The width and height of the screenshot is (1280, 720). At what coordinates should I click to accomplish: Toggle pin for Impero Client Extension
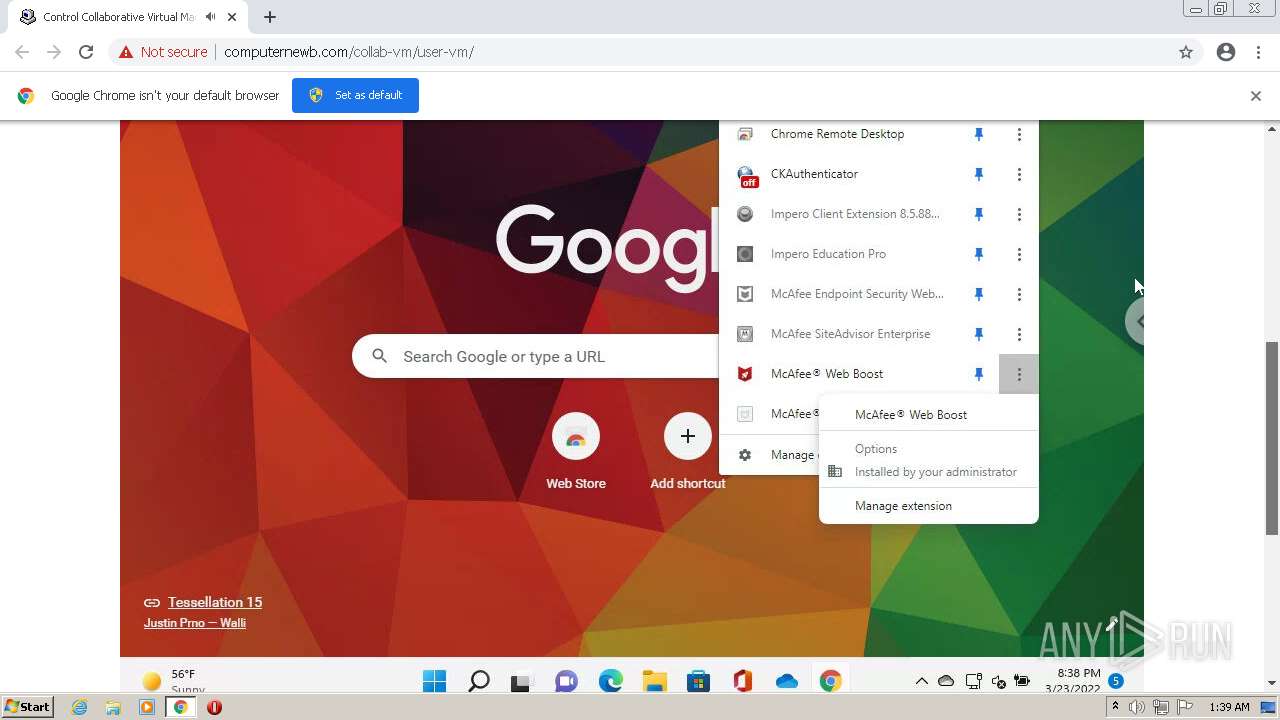pyautogui.click(x=979, y=214)
